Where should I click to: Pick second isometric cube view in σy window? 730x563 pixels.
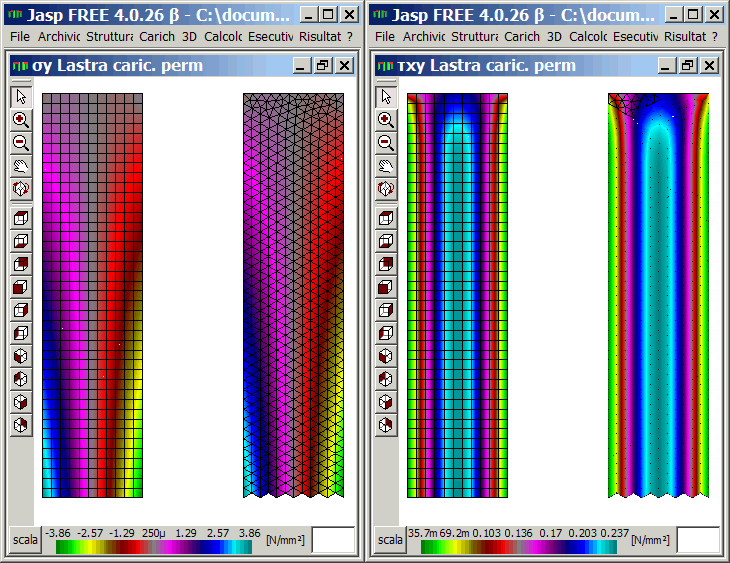tap(21, 379)
